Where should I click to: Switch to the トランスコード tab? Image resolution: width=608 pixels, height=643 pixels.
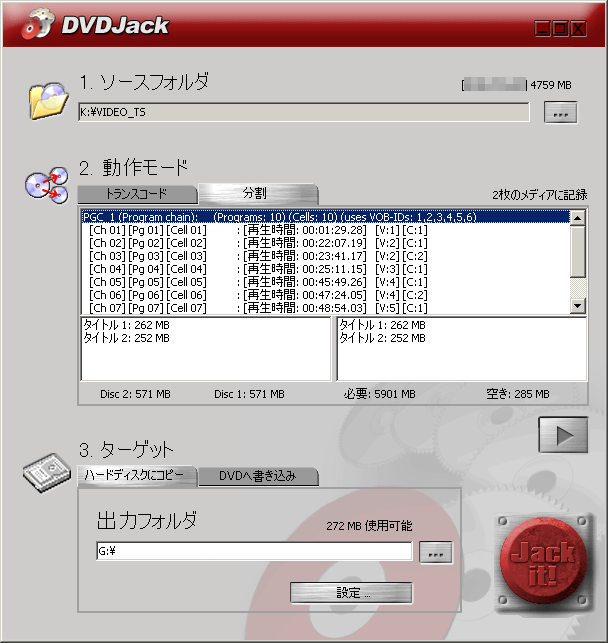coord(137,194)
